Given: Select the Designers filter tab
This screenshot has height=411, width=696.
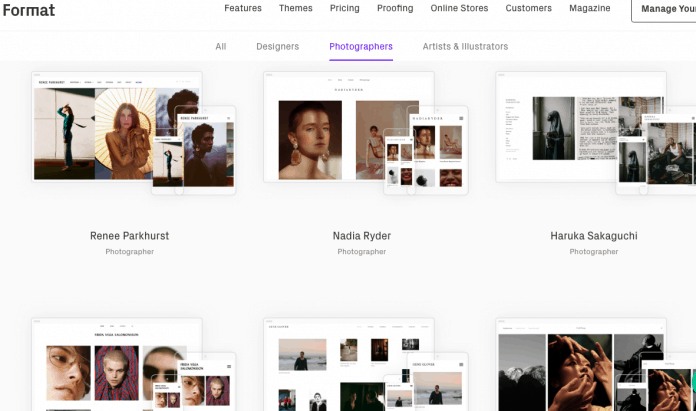Looking at the screenshot, I should pyautogui.click(x=277, y=47).
